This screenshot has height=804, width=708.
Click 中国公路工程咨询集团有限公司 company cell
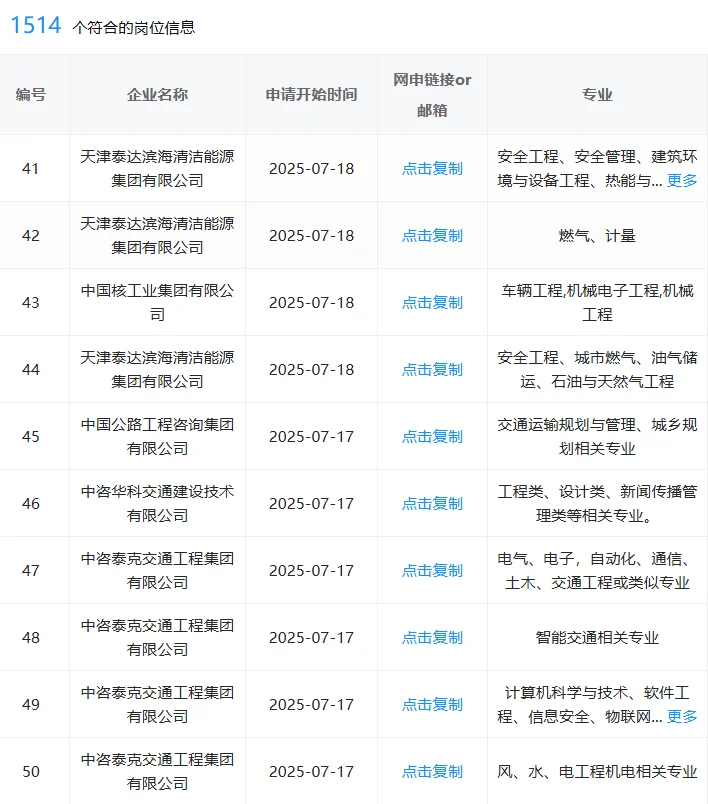pyautogui.click(x=157, y=437)
